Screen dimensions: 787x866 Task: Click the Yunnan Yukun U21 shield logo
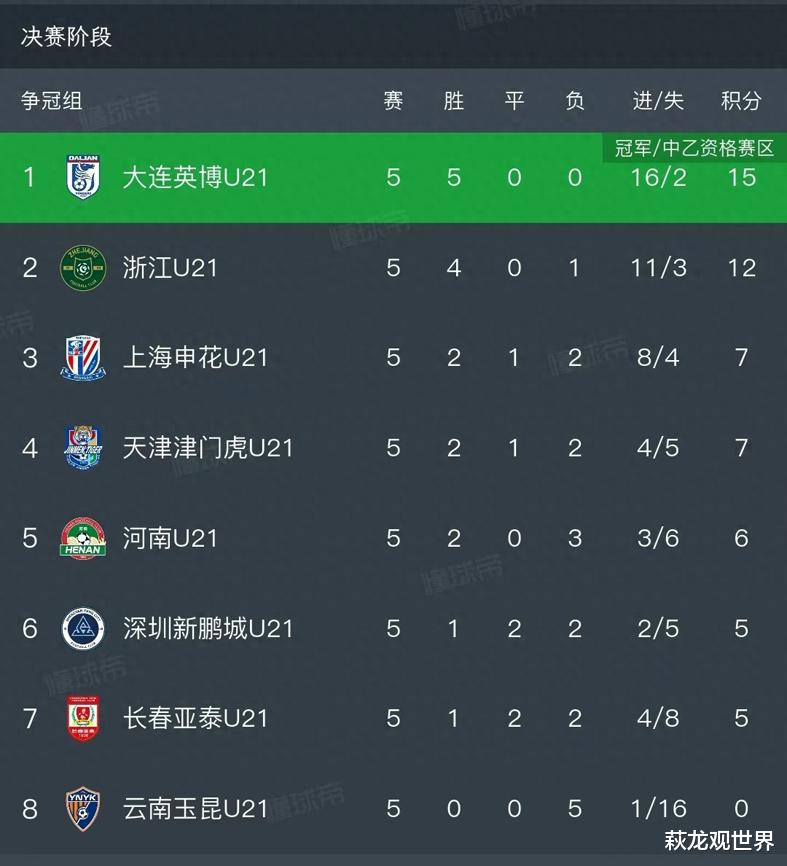pos(81,807)
